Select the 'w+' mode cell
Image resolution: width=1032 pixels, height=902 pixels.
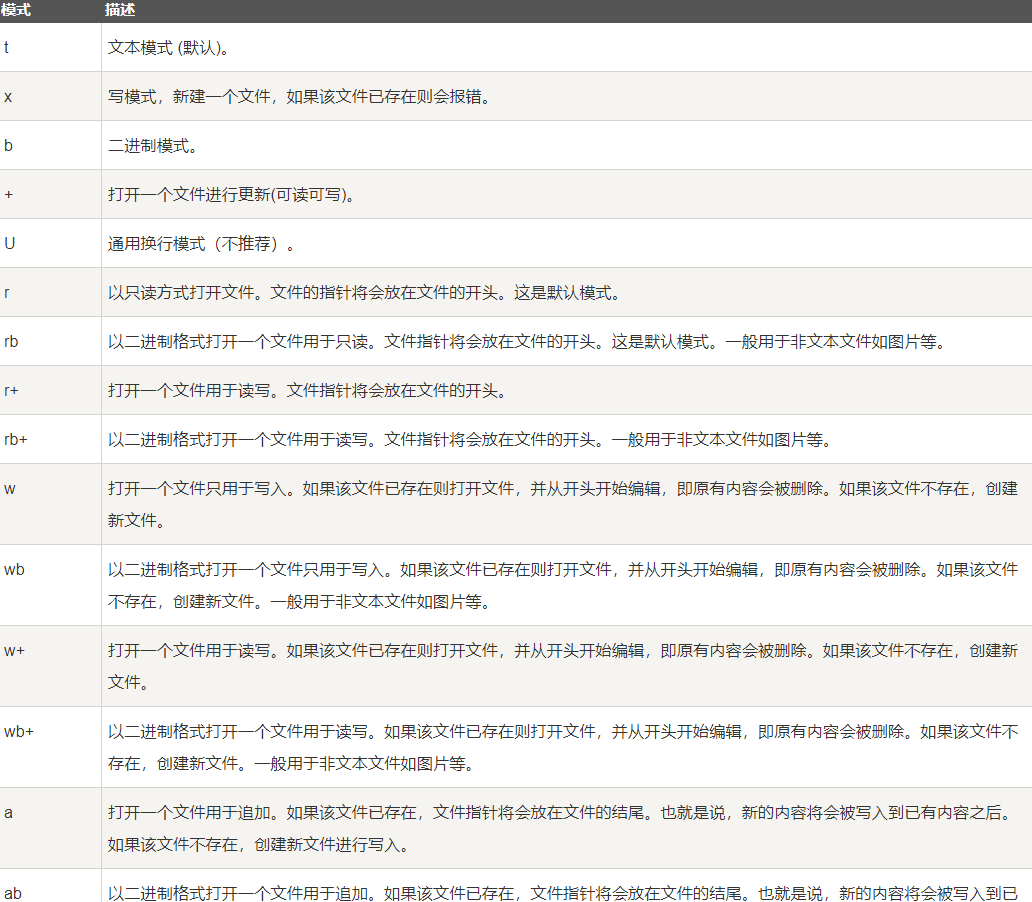tap(50, 666)
